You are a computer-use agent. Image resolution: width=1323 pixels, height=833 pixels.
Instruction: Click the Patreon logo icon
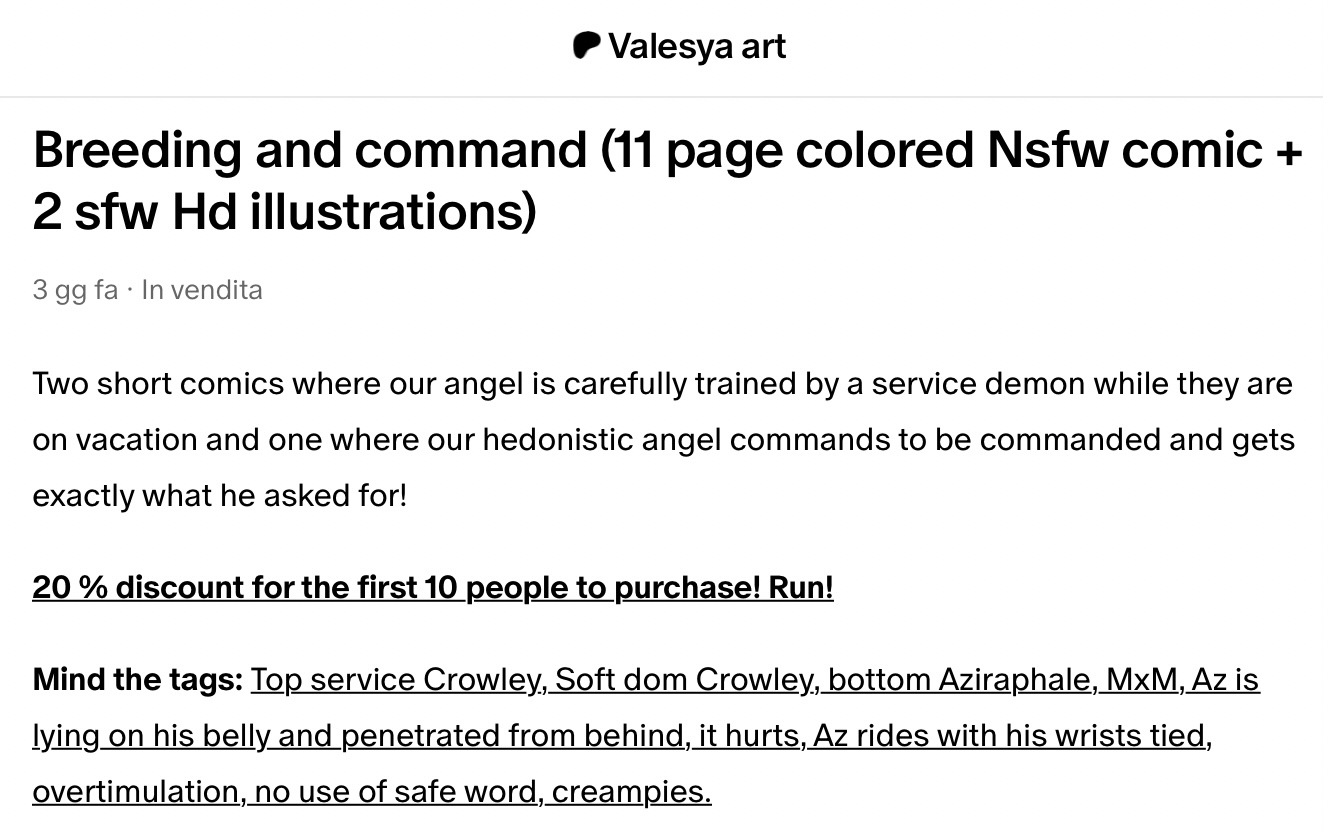[587, 46]
